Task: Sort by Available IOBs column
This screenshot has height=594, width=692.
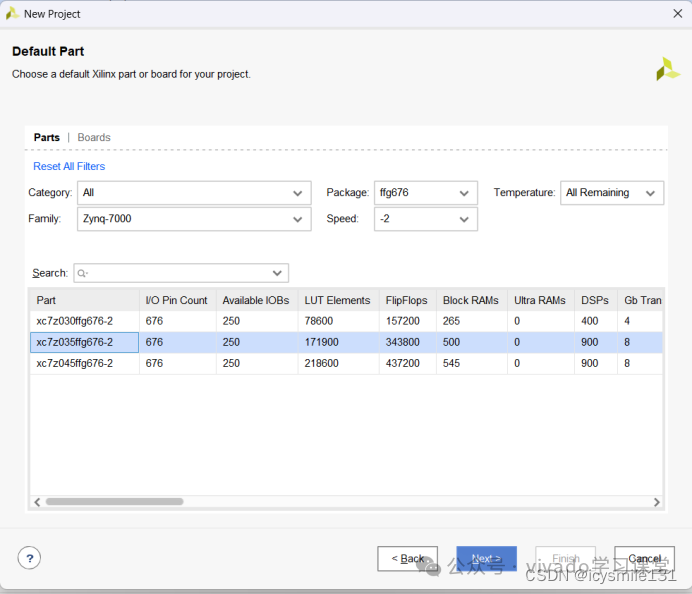Action: coord(257,301)
